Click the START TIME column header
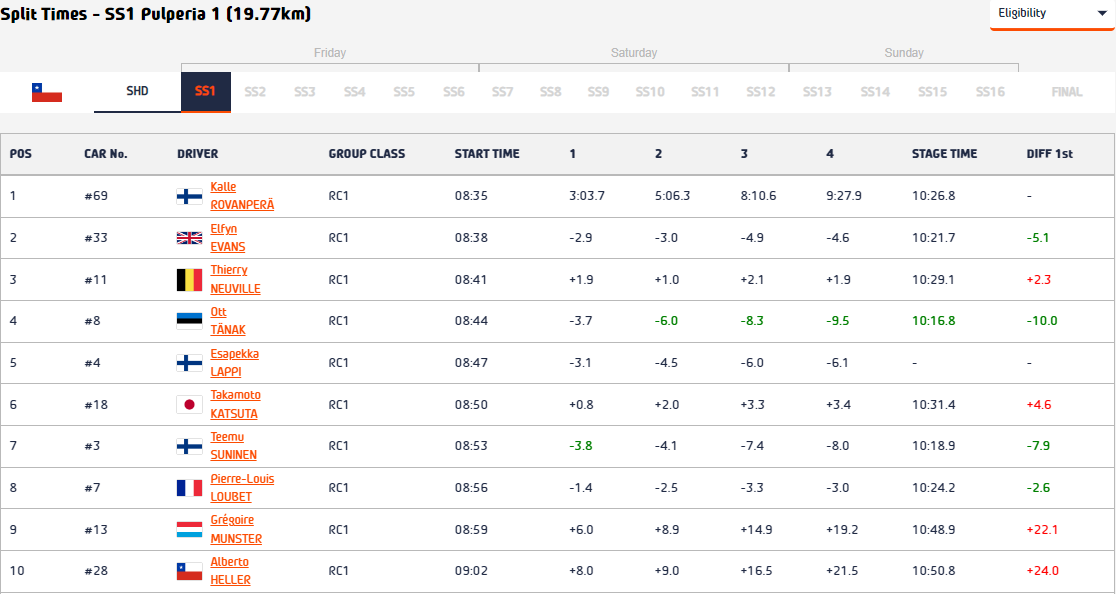 pos(487,154)
